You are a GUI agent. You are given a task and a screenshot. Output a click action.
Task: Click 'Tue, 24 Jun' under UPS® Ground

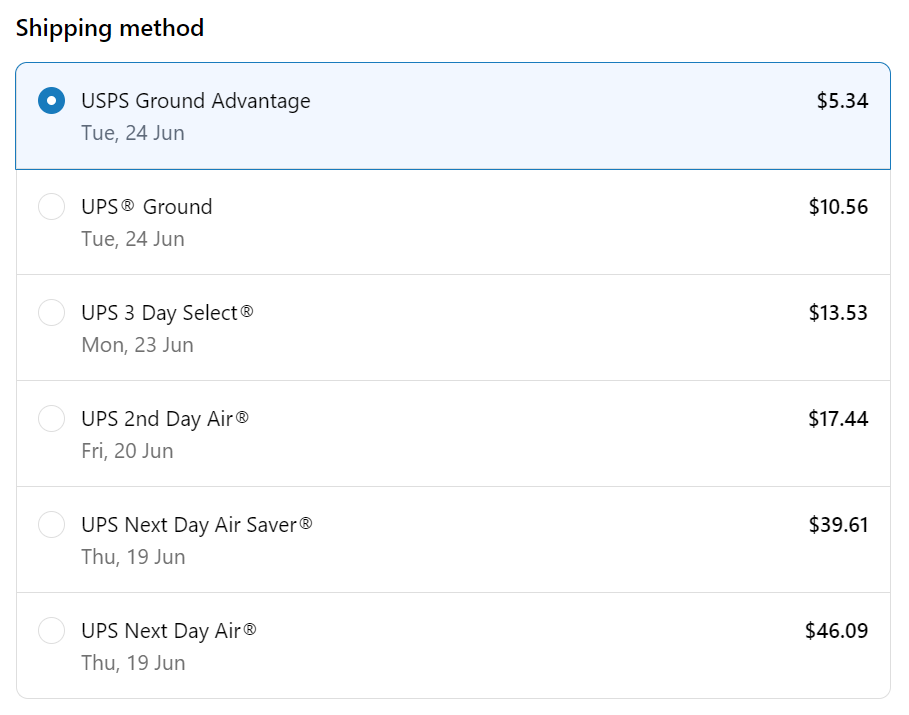(x=133, y=239)
